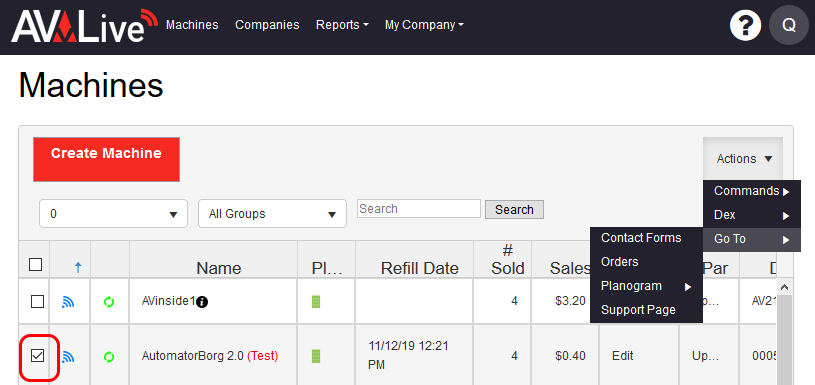
Task: Click the Q user avatar icon
Action: coord(788,25)
